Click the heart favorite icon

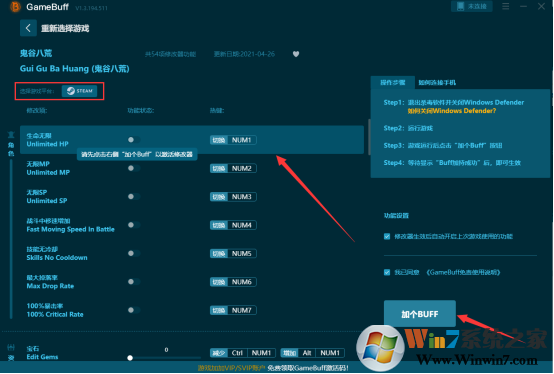point(296,54)
